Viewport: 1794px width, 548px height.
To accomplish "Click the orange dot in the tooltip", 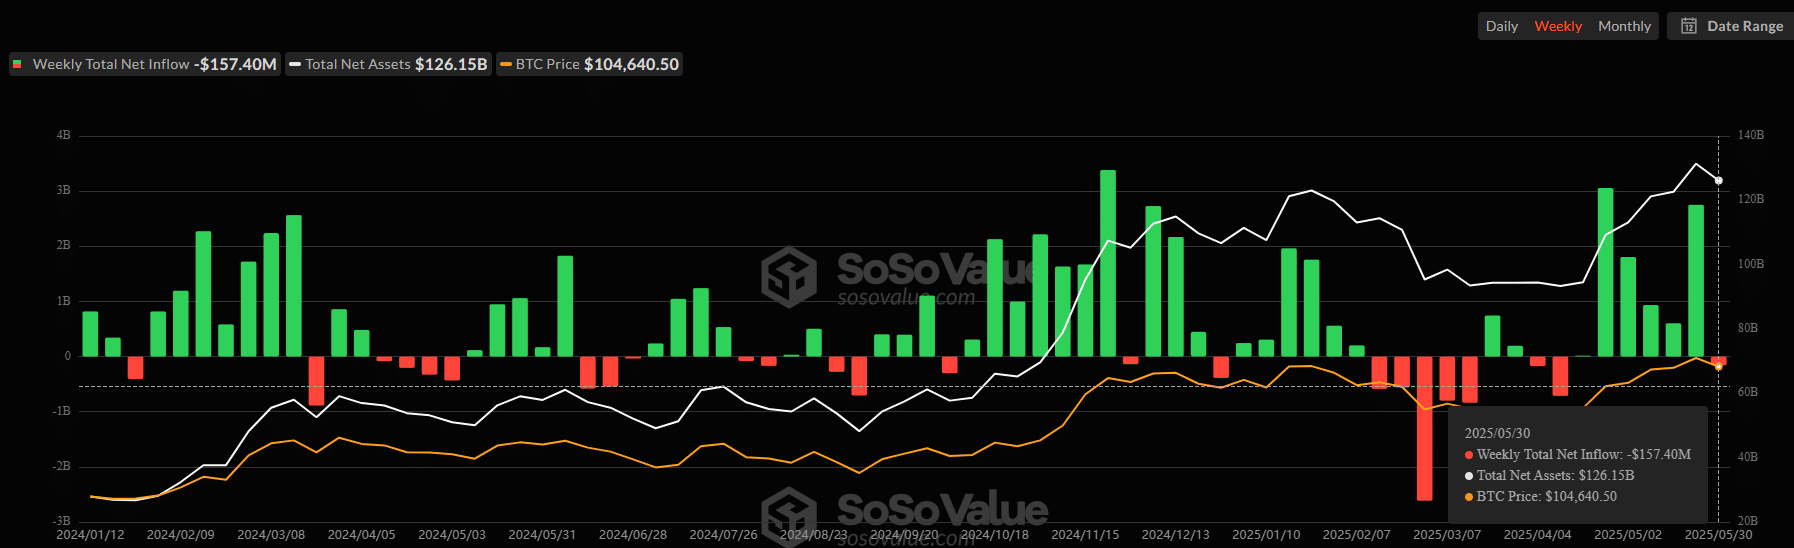I will (x=1469, y=497).
